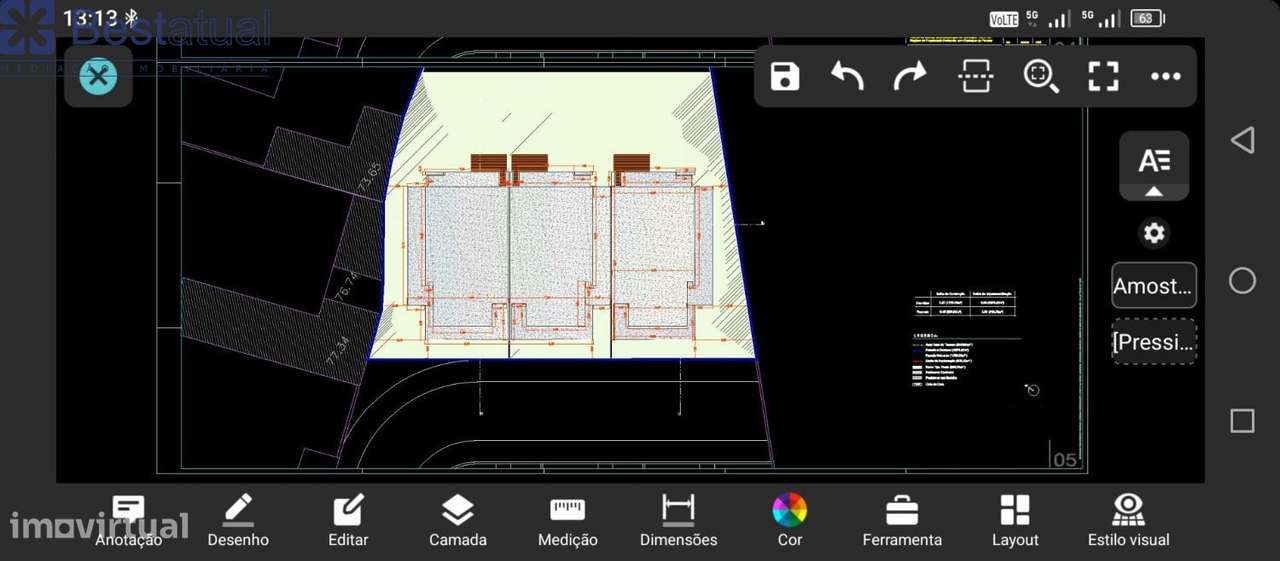Open the Cor color wheel
This screenshot has width=1280, height=561.
[x=790, y=521]
